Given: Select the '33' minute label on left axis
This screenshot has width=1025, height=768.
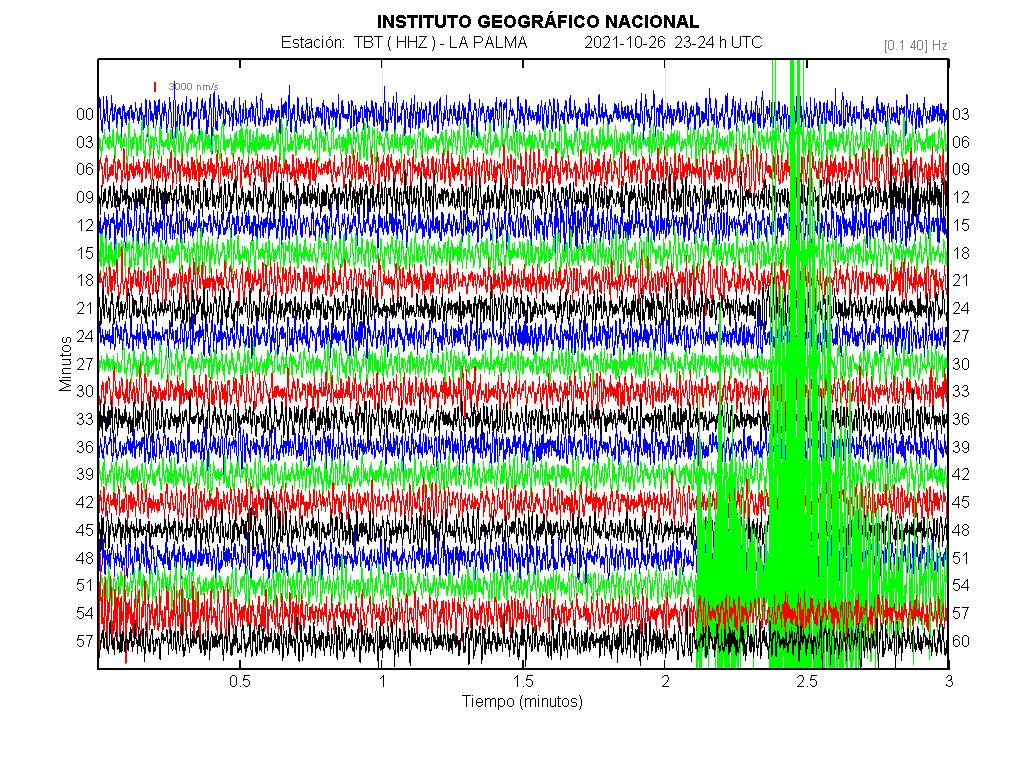Looking at the screenshot, I should click(x=85, y=419).
